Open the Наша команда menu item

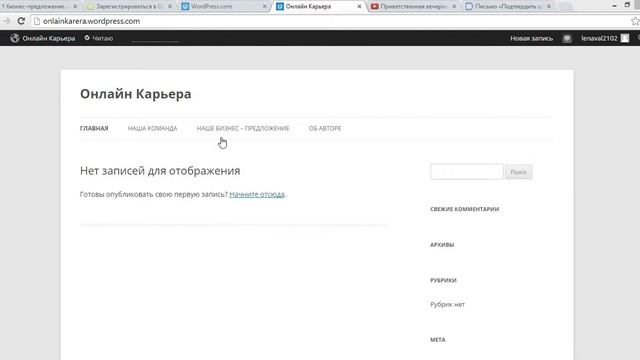click(x=152, y=128)
